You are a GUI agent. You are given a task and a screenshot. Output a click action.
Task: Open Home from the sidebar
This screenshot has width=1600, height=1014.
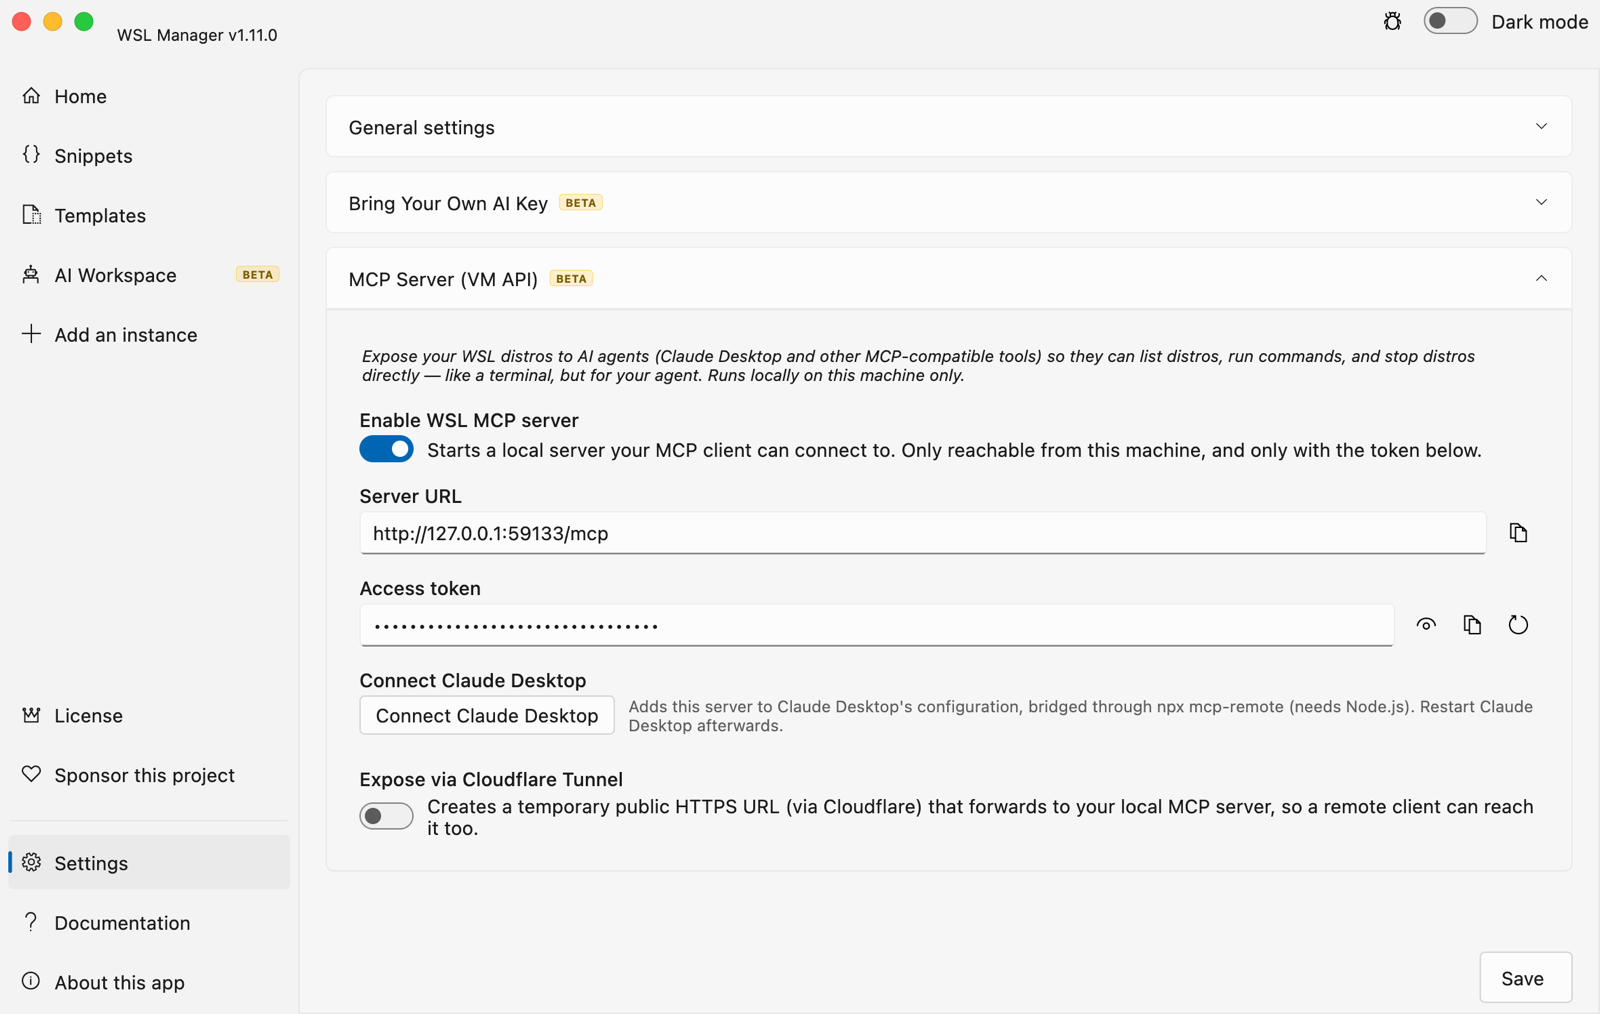tap(149, 96)
